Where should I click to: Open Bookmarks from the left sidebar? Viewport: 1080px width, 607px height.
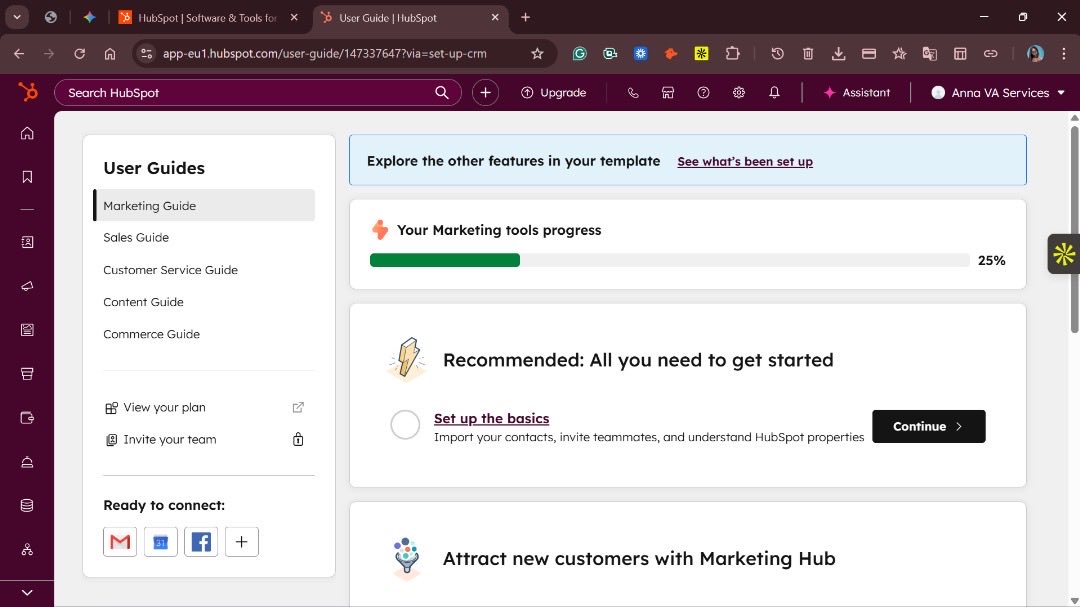coord(27,176)
